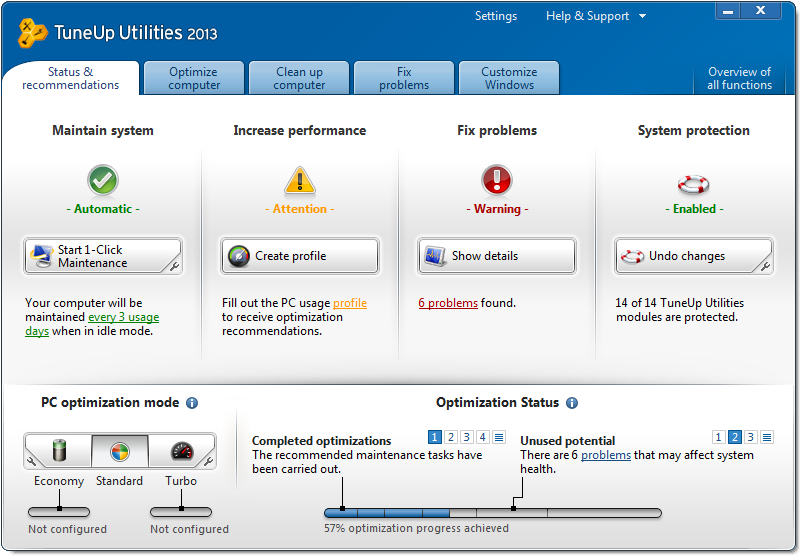
Task: Open Economy mode configuration wrench
Action: [30, 462]
